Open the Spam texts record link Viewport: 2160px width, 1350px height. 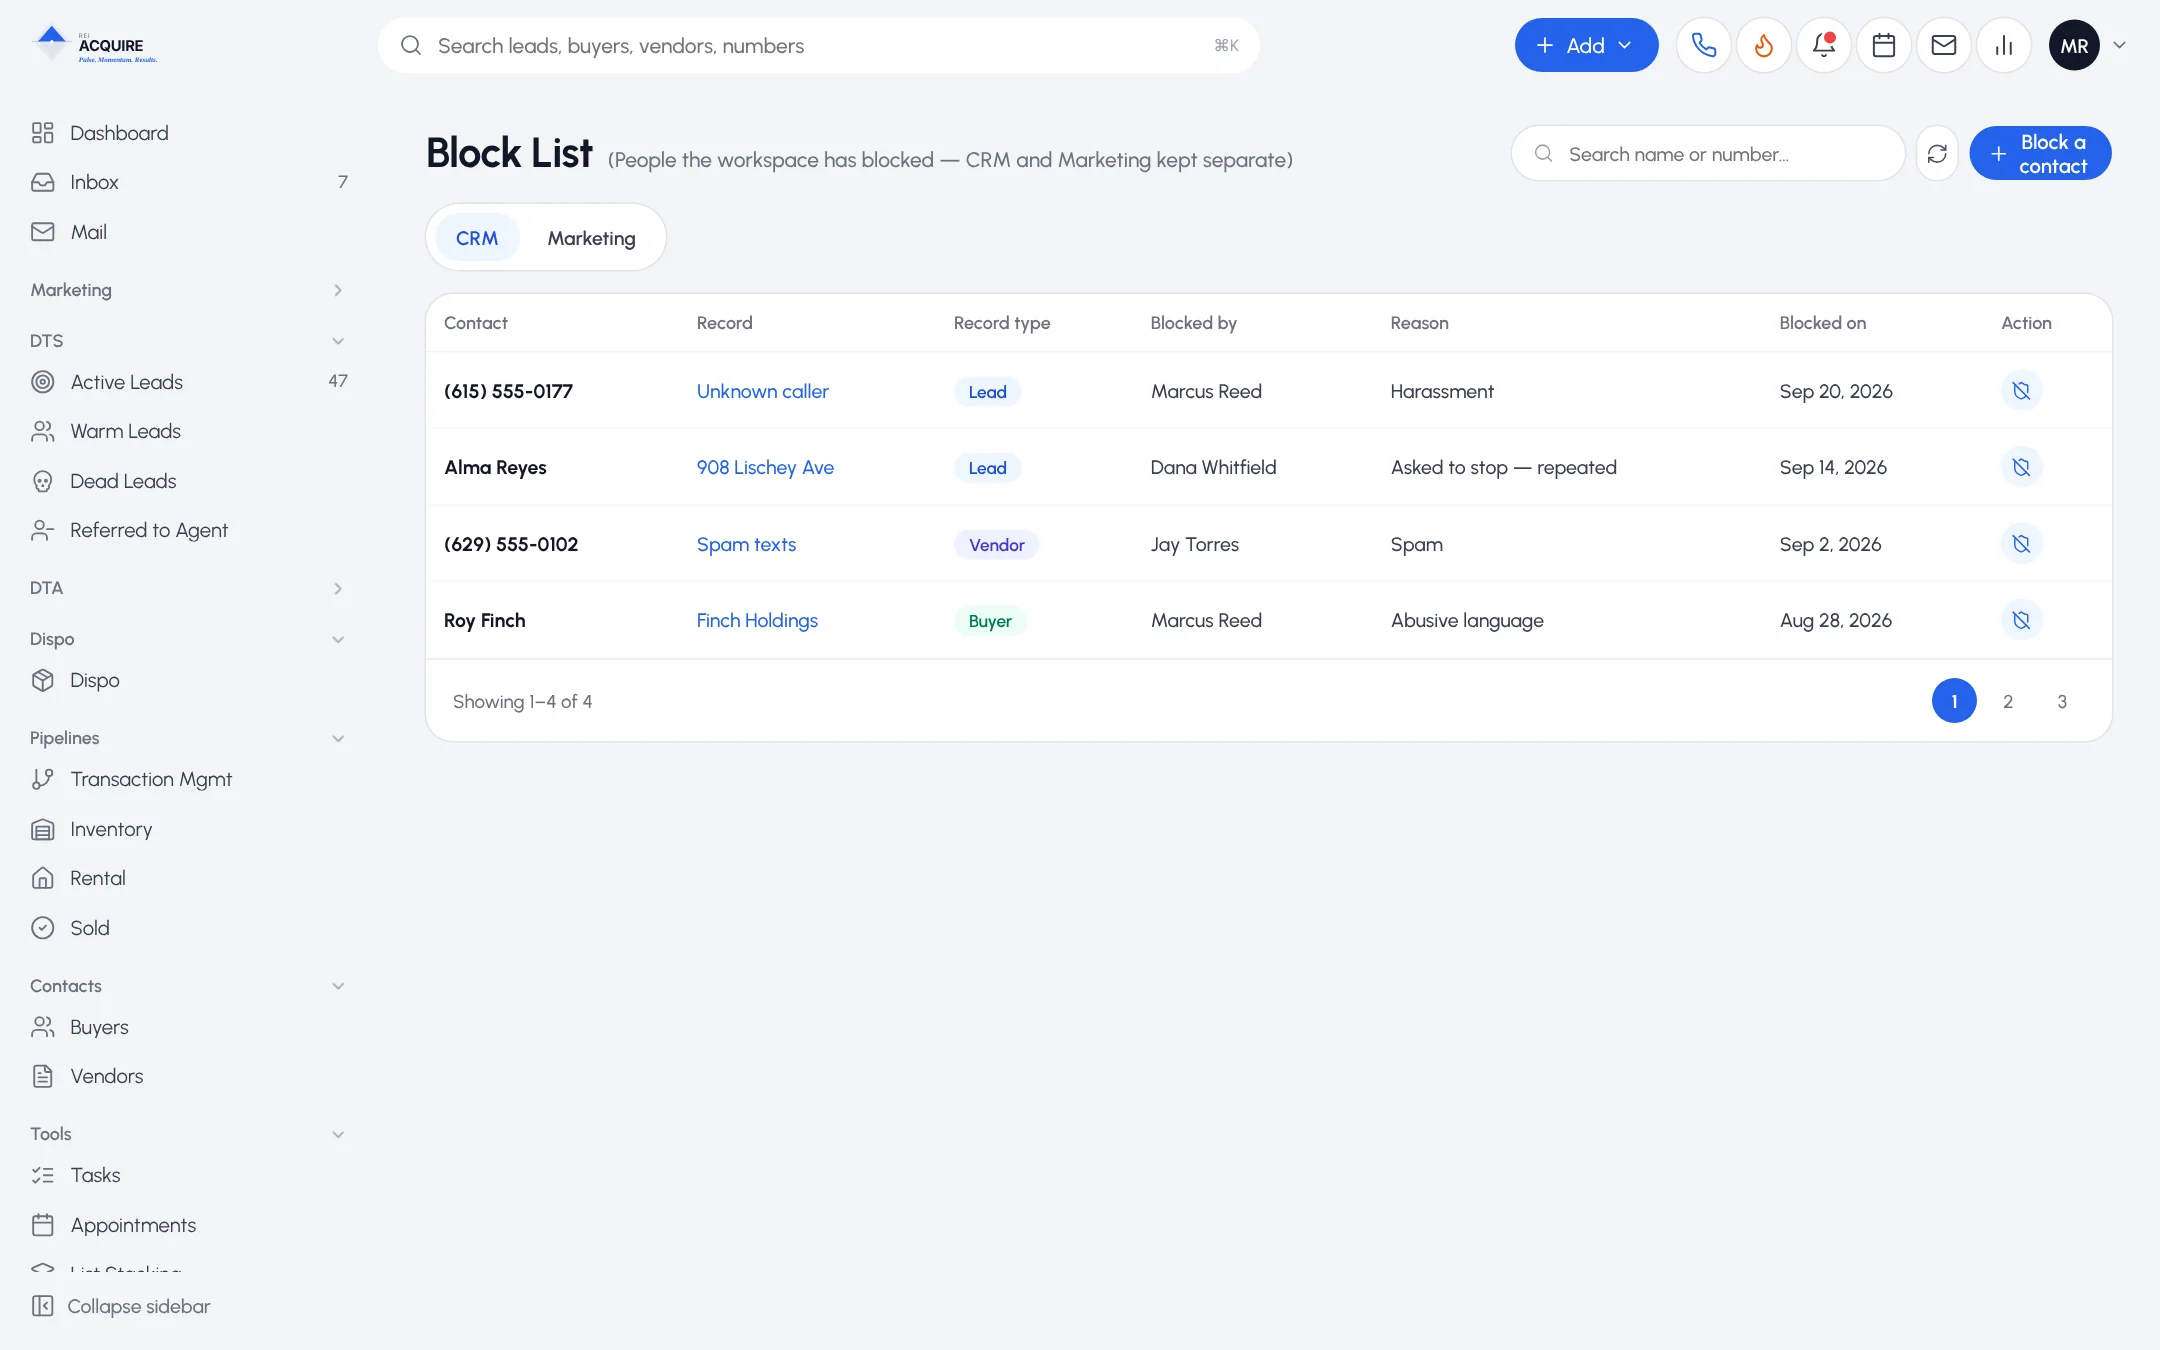746,544
